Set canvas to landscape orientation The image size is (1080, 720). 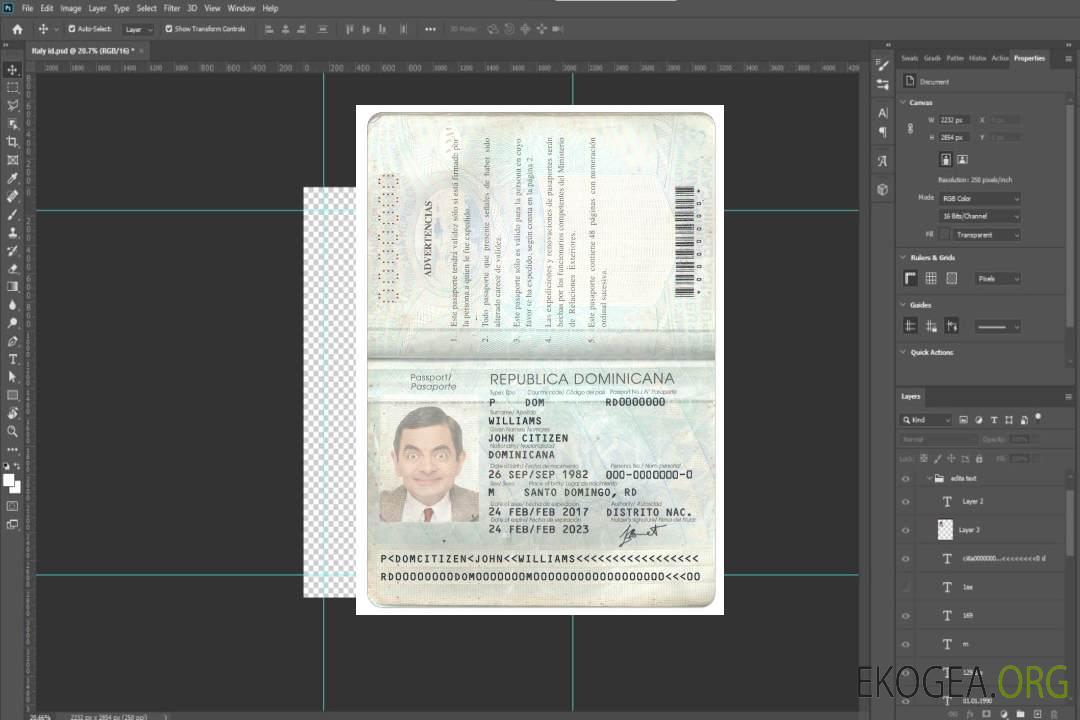(x=962, y=159)
